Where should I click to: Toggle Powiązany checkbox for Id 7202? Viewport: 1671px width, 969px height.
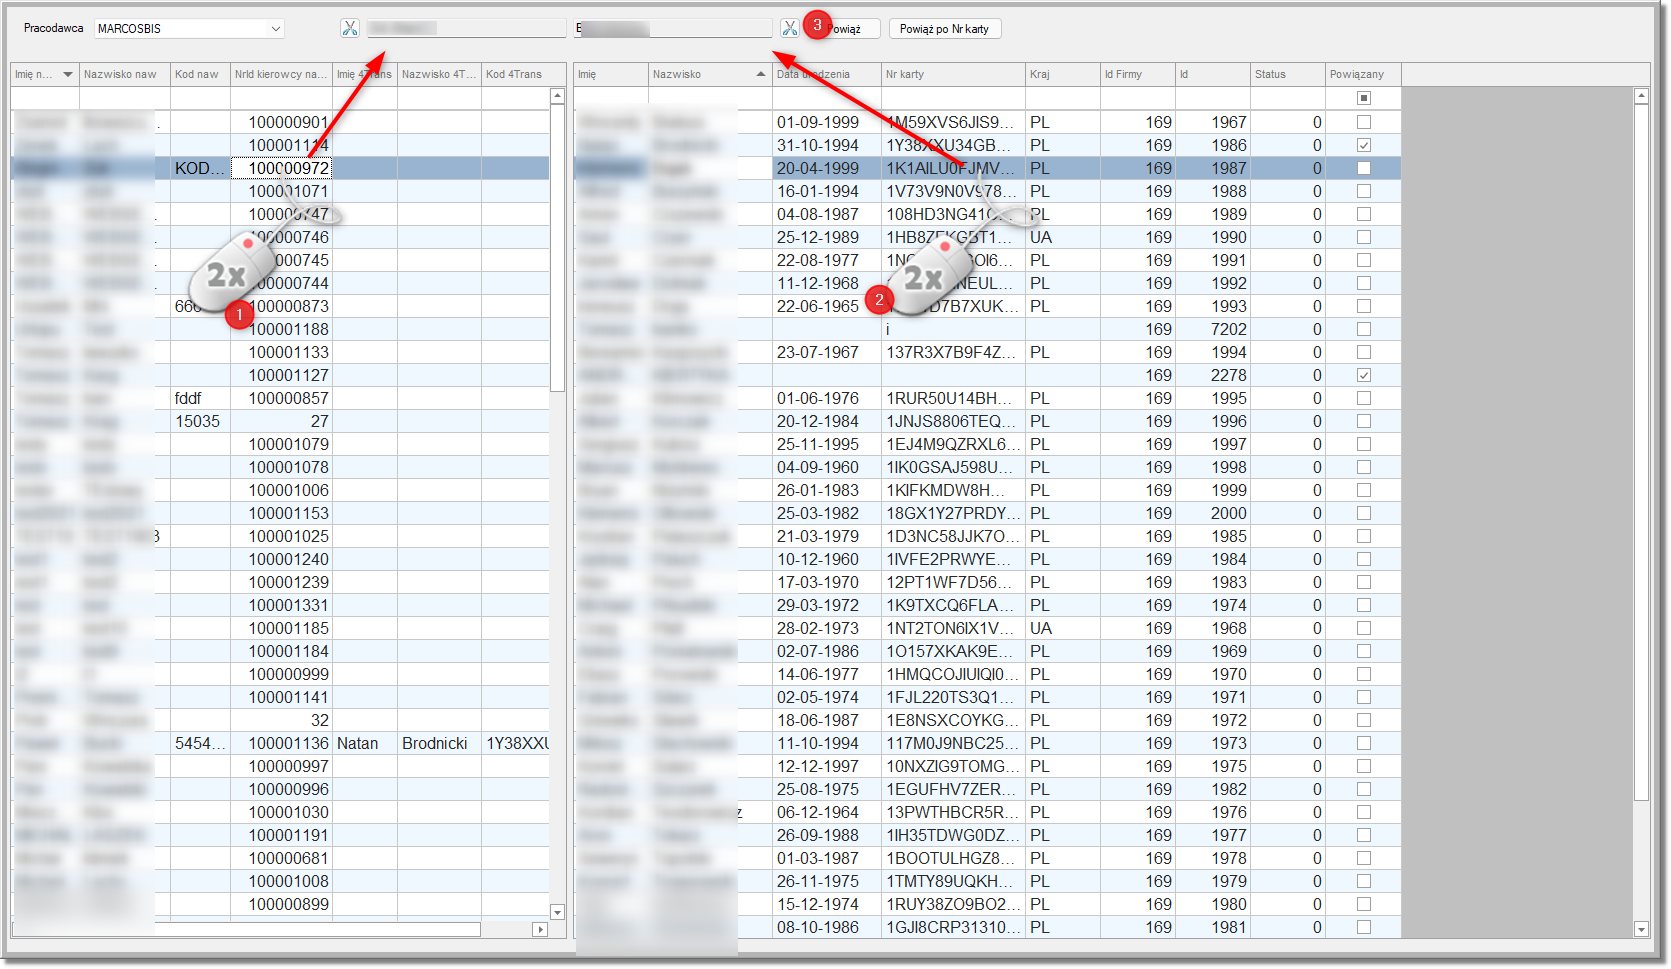1364,329
